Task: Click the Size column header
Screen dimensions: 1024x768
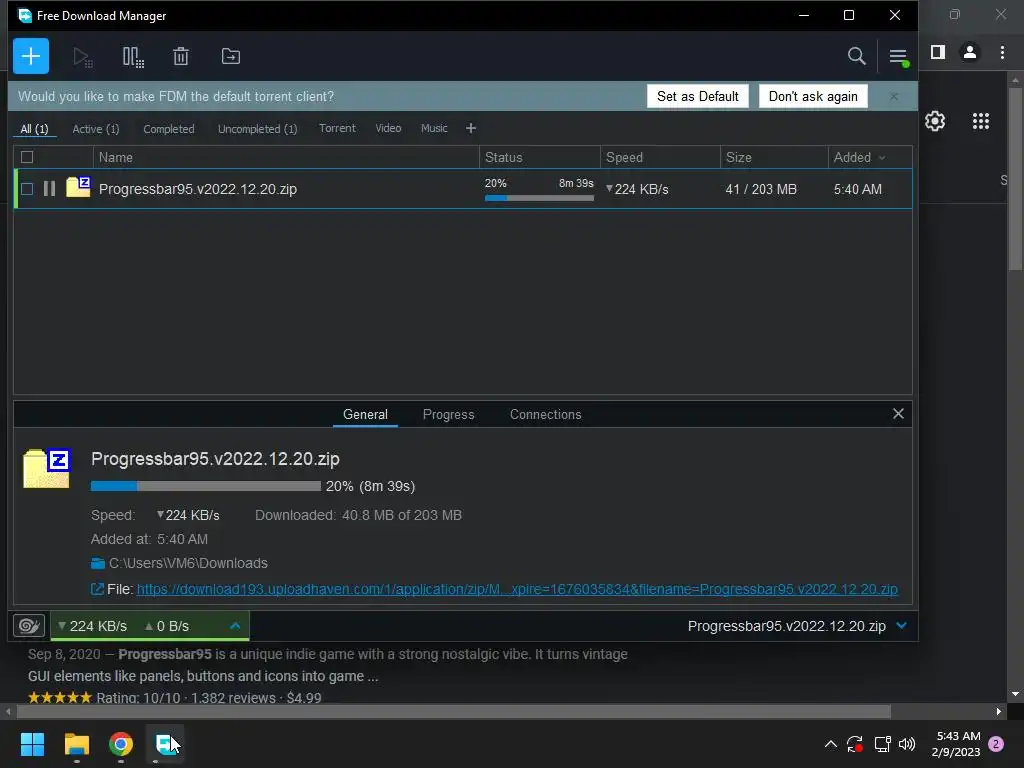Action: (774, 157)
